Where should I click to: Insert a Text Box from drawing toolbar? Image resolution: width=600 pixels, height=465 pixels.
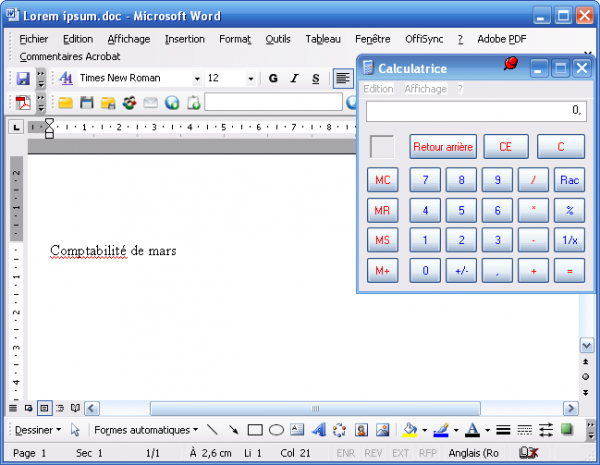click(297, 430)
